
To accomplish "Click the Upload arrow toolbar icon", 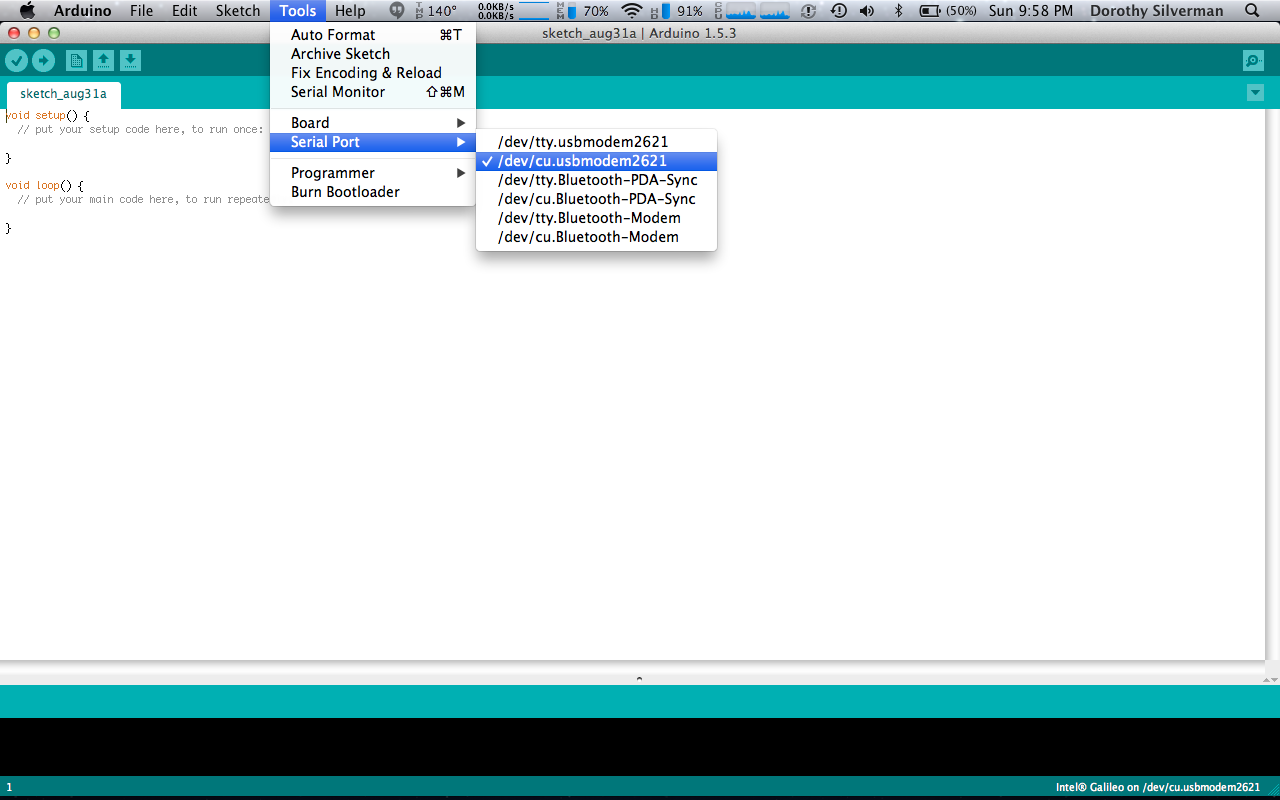I will [43, 61].
